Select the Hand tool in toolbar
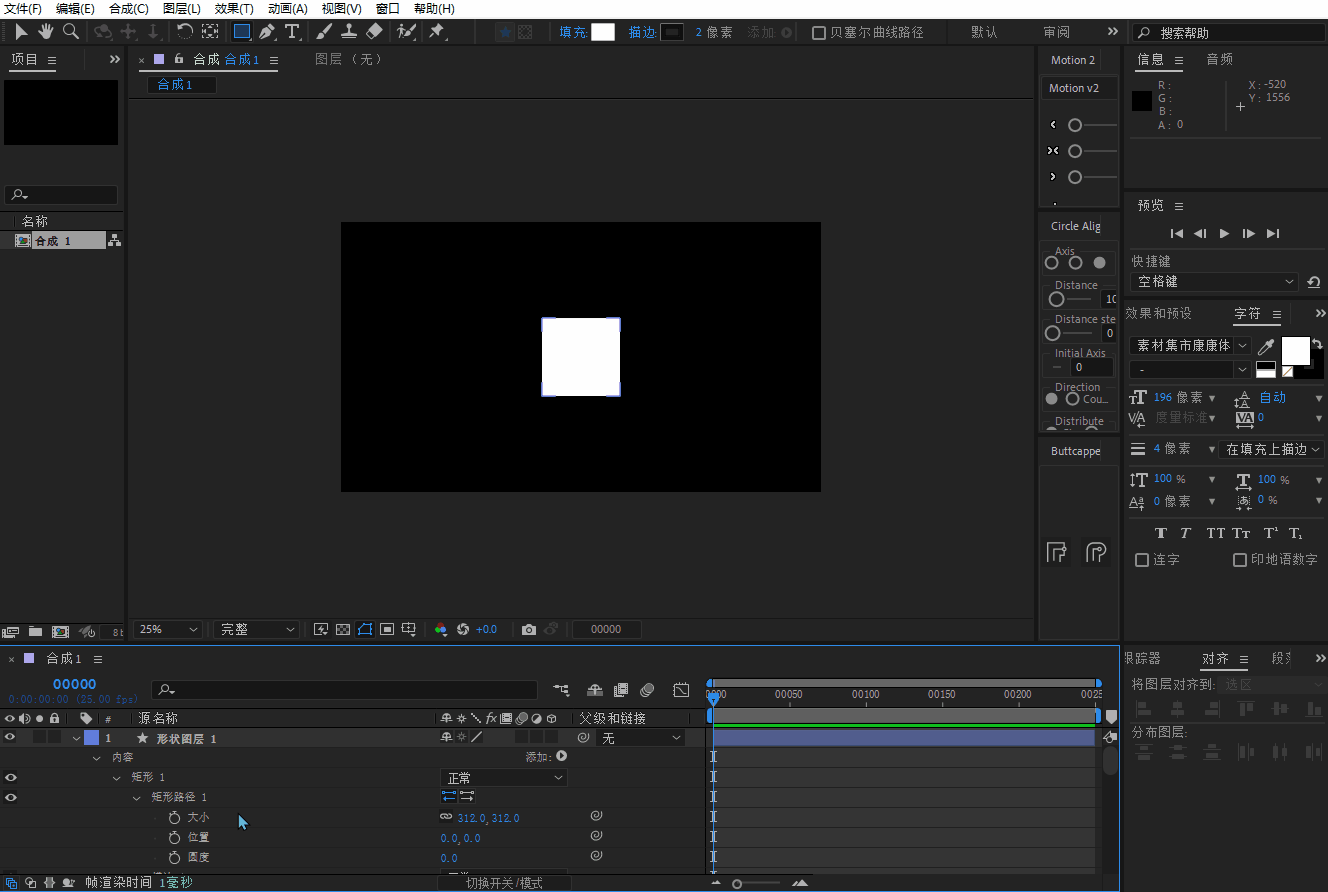This screenshot has width=1328, height=892. [x=46, y=32]
